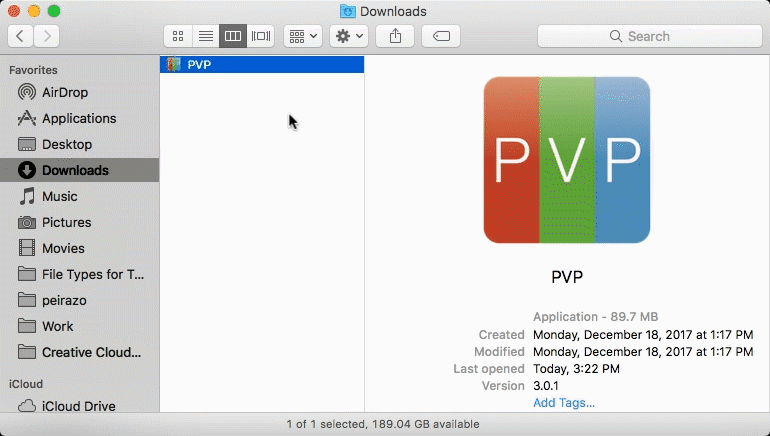The image size is (770, 436).
Task: Open the item arrangement dropdown
Action: [303, 36]
